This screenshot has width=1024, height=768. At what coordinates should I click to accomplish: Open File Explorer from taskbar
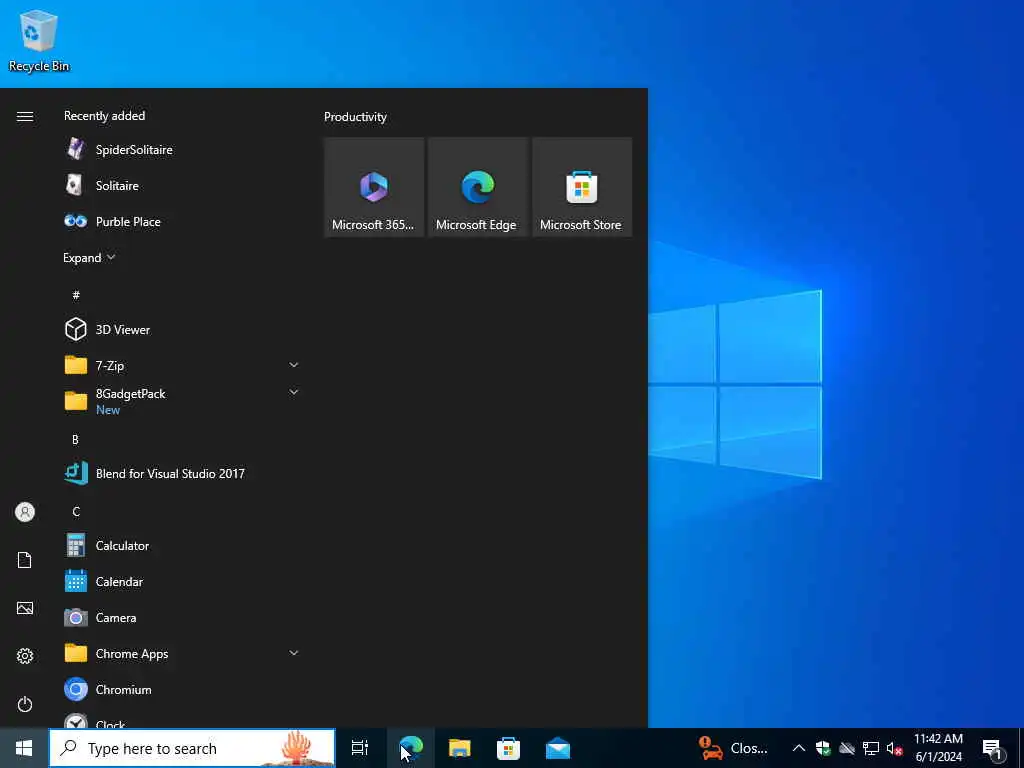(460, 748)
